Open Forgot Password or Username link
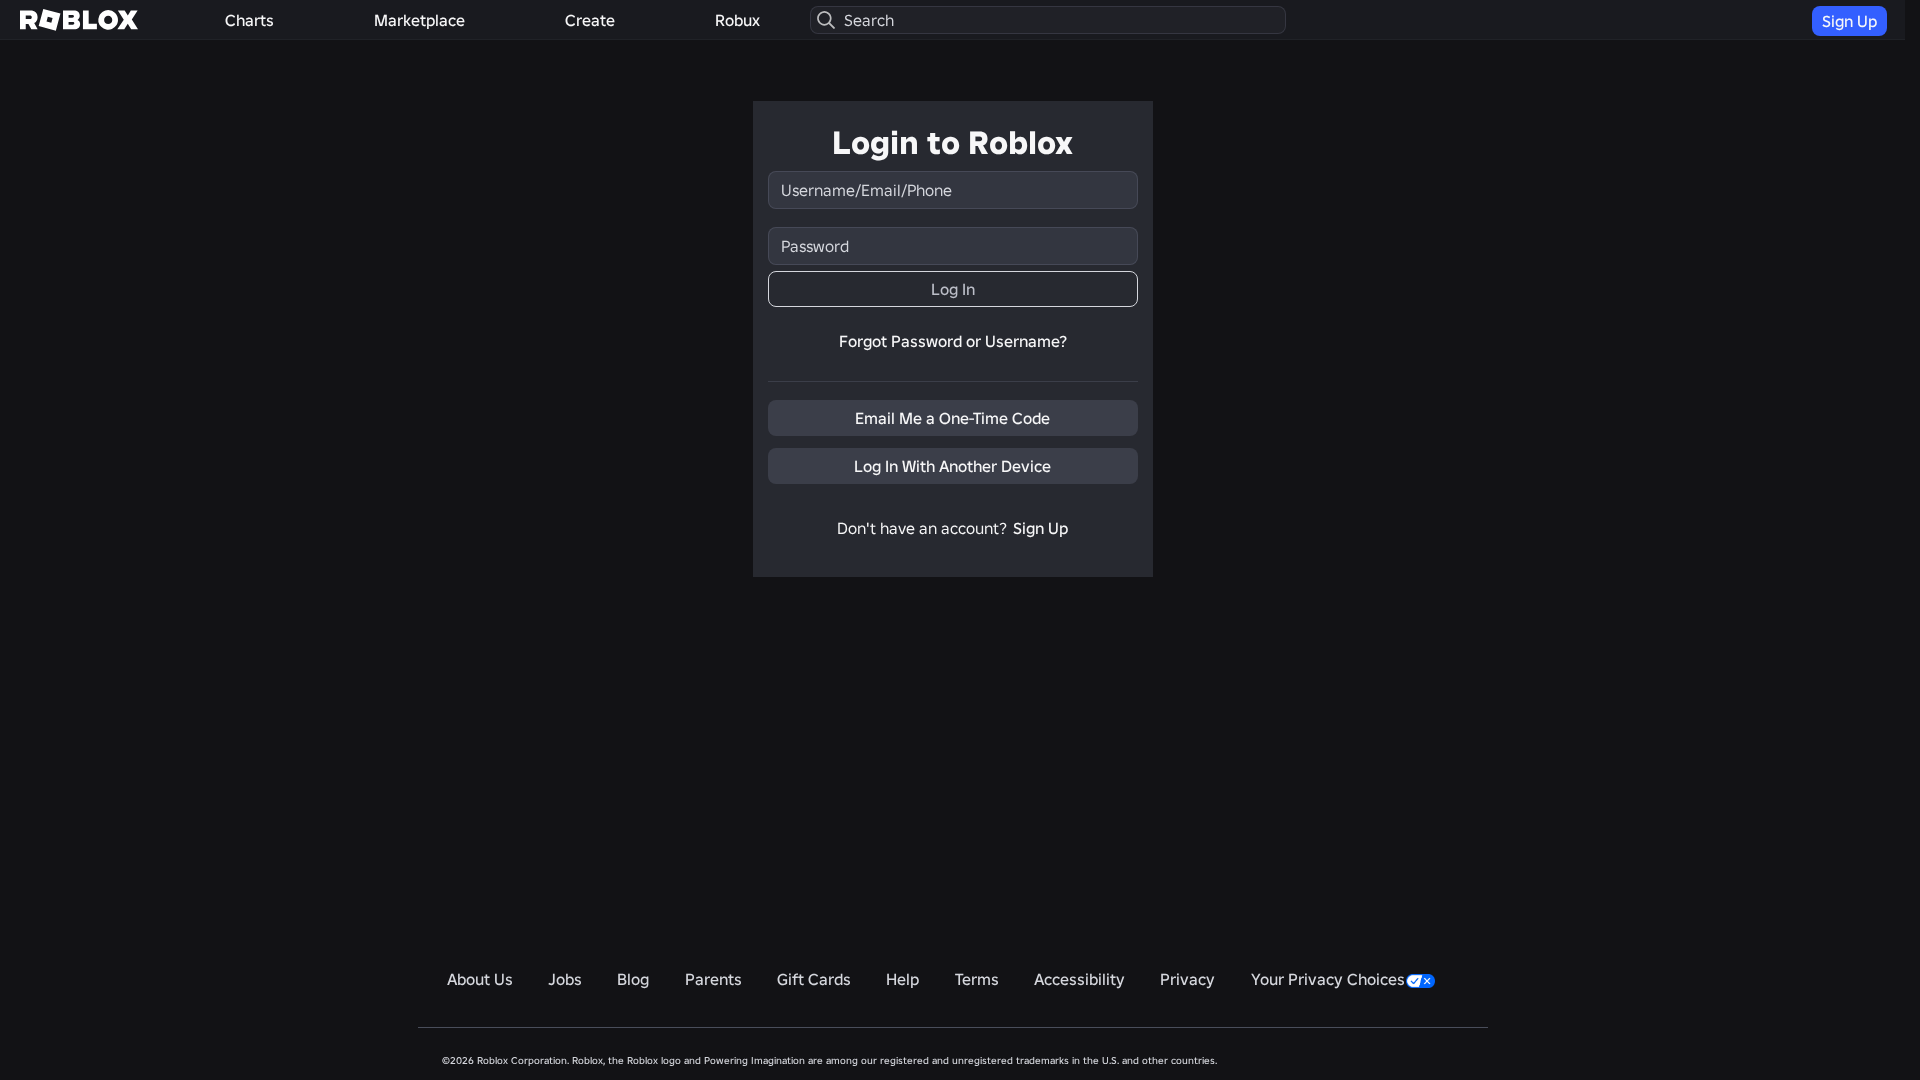1920x1080 pixels. coord(953,342)
